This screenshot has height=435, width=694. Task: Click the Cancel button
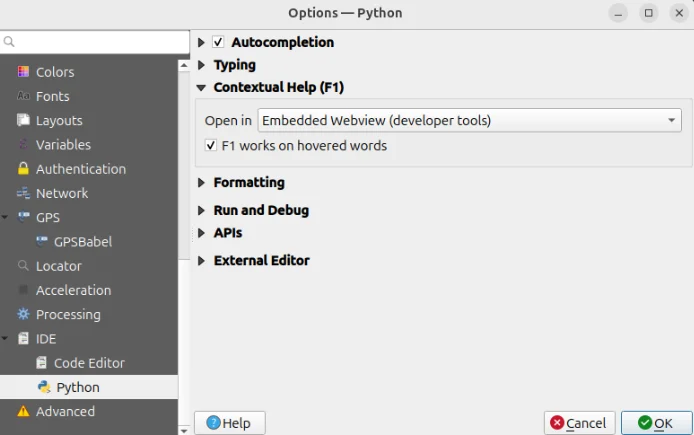(x=579, y=423)
